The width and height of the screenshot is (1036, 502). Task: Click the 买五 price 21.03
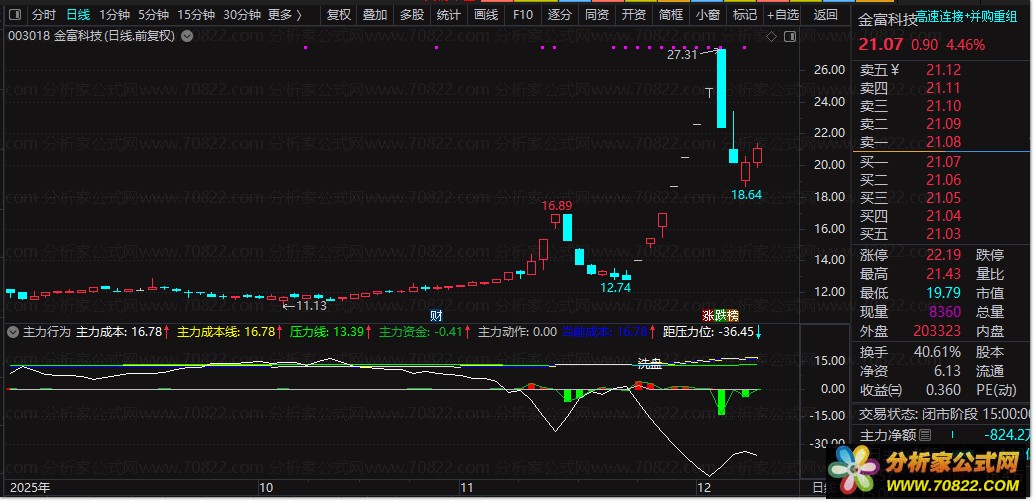[x=944, y=233]
